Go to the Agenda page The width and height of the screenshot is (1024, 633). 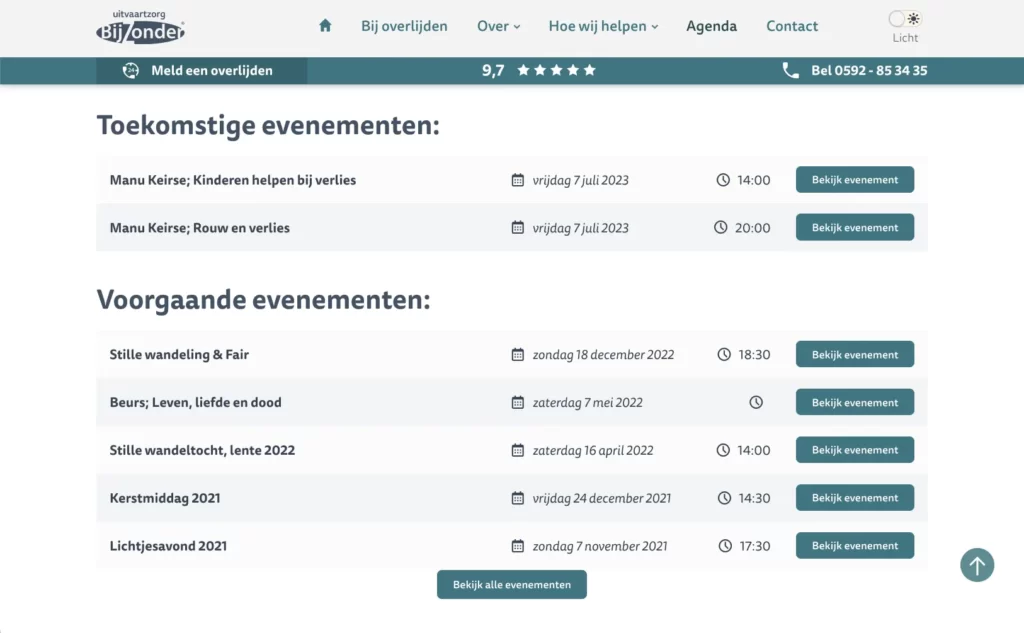[x=711, y=26]
